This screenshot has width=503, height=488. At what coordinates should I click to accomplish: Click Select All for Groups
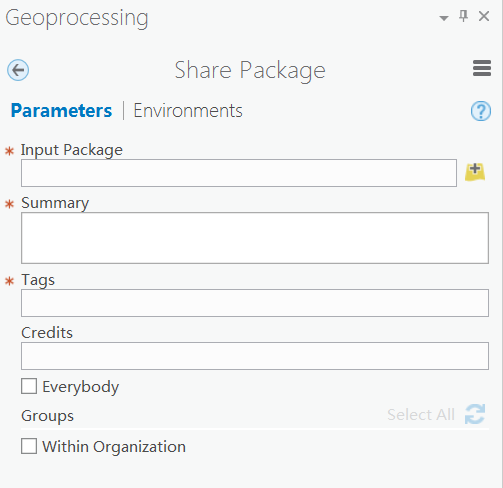tap(421, 415)
